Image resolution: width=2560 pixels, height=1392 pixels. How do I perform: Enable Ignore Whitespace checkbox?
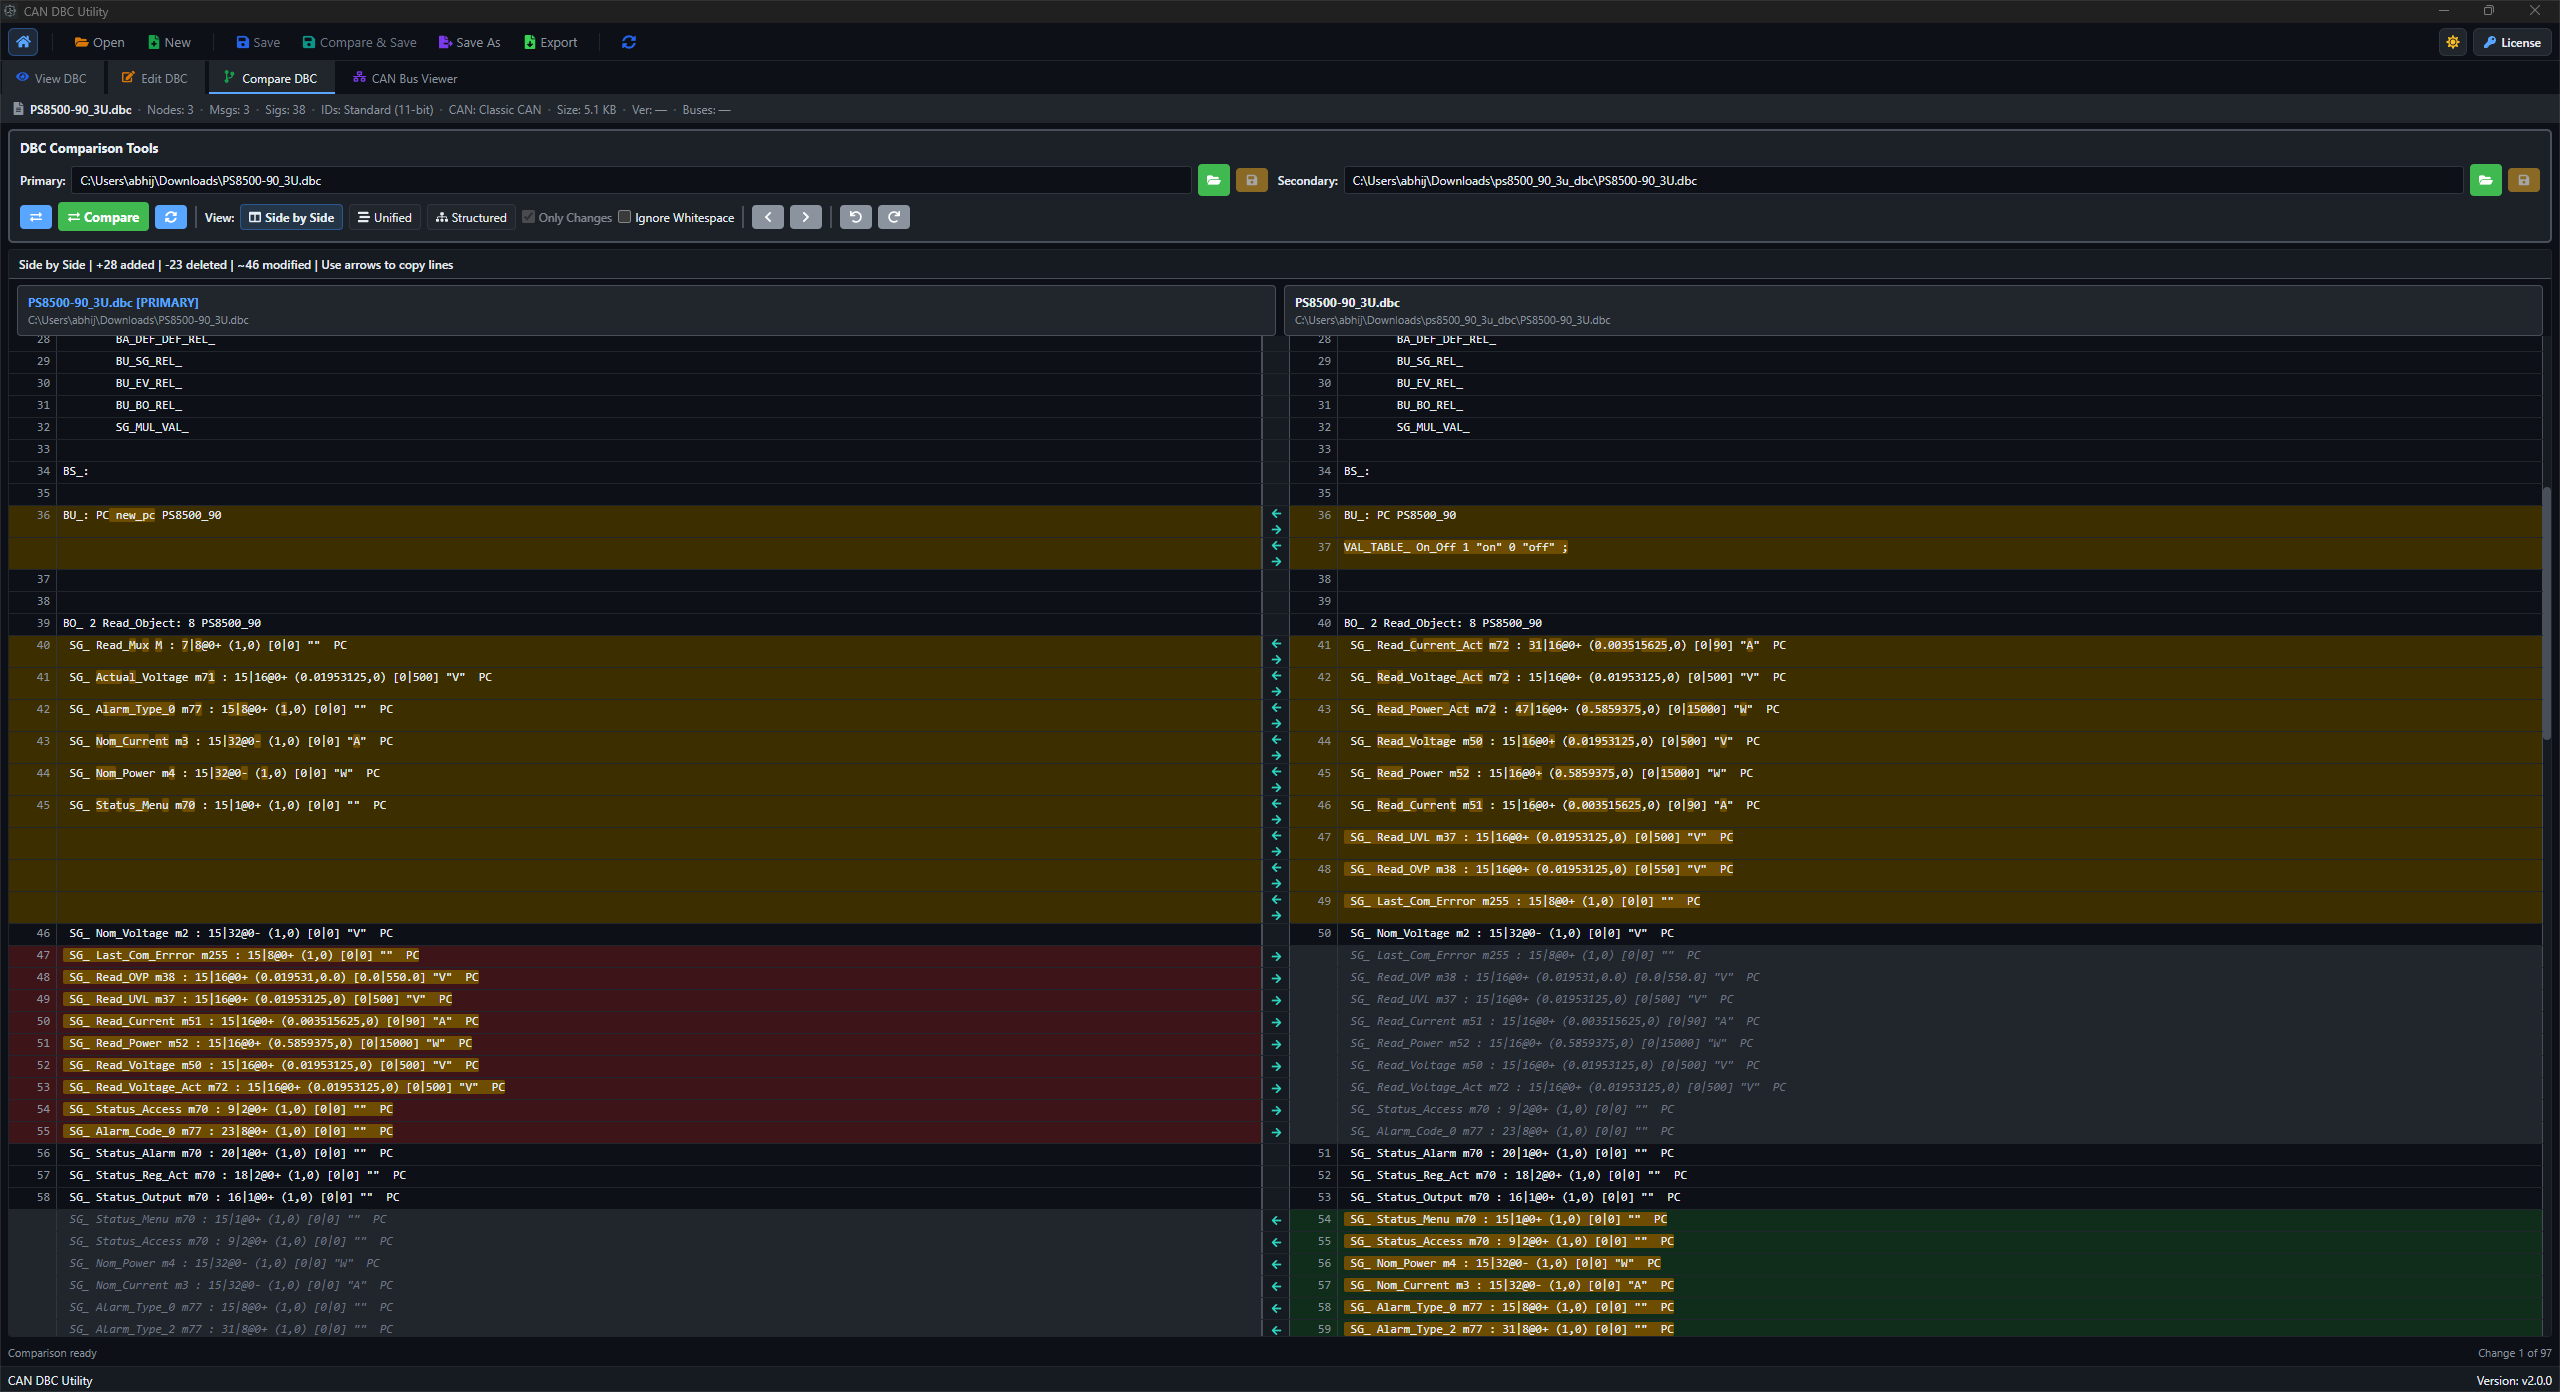625,217
